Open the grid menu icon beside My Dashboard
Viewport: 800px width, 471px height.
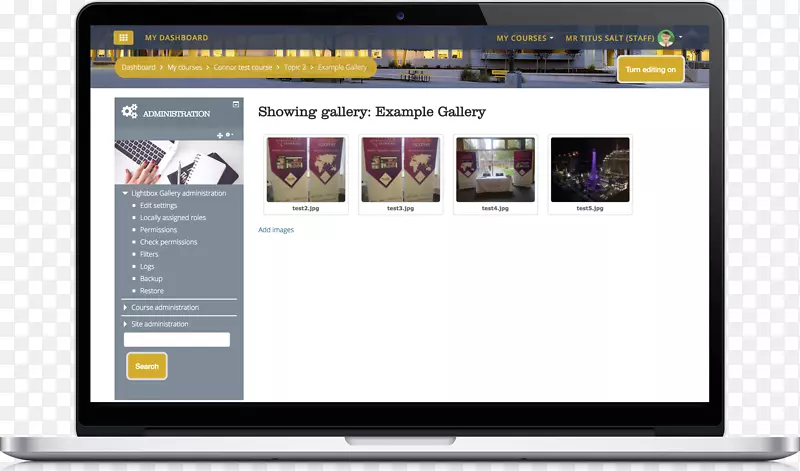123,38
